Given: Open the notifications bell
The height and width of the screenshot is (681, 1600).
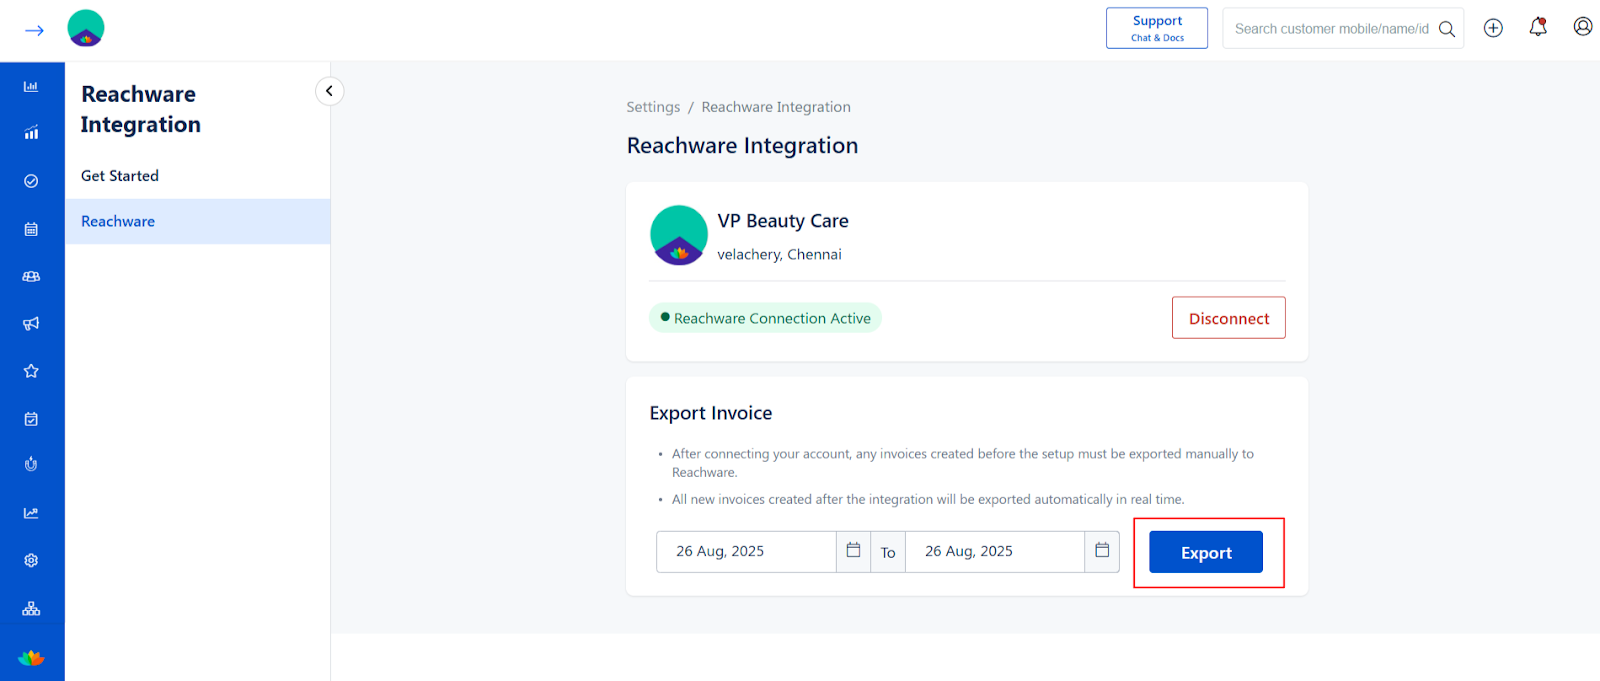Looking at the screenshot, I should point(1538,27).
